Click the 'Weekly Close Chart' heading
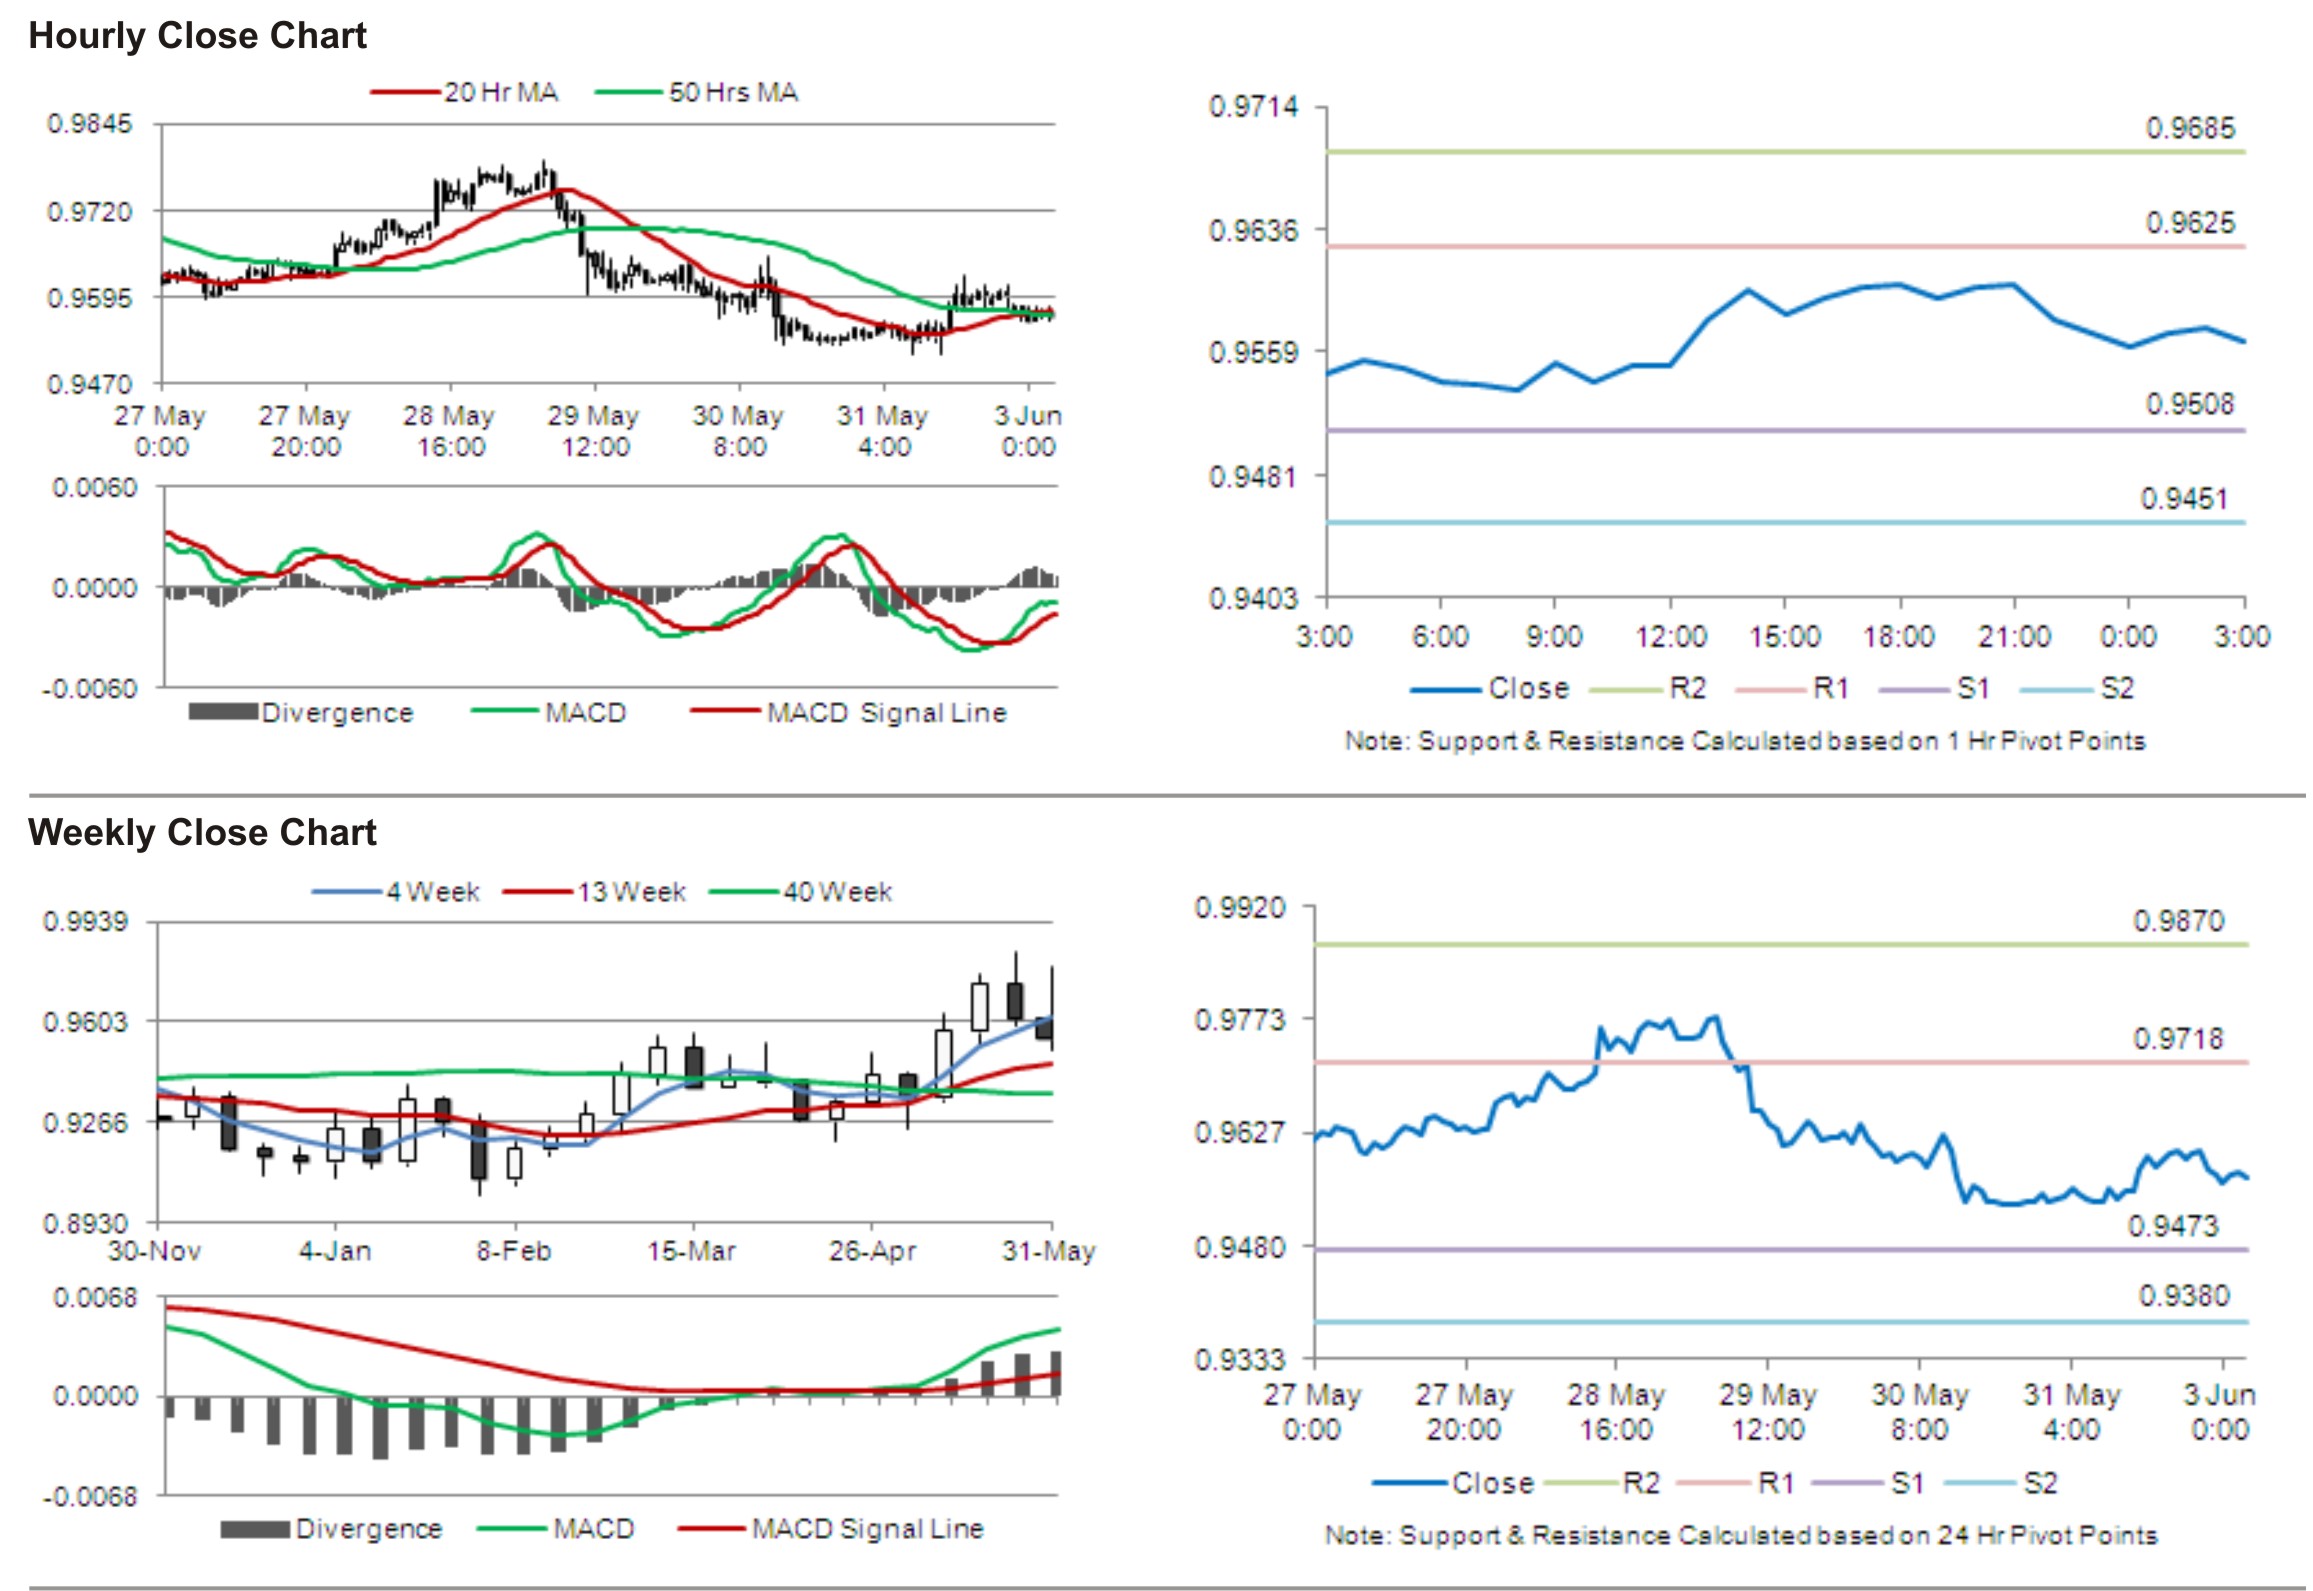Viewport: 2313px width, 1591px height. coord(202,832)
